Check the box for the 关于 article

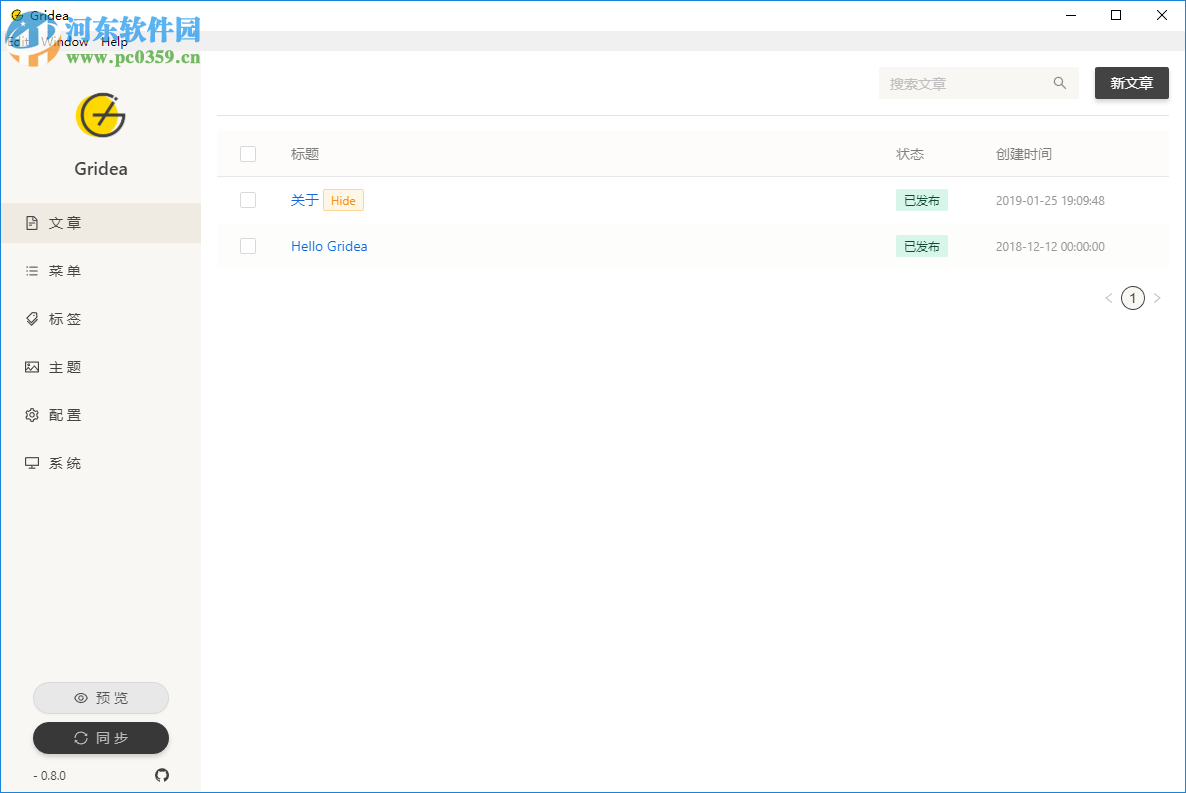[x=248, y=200]
